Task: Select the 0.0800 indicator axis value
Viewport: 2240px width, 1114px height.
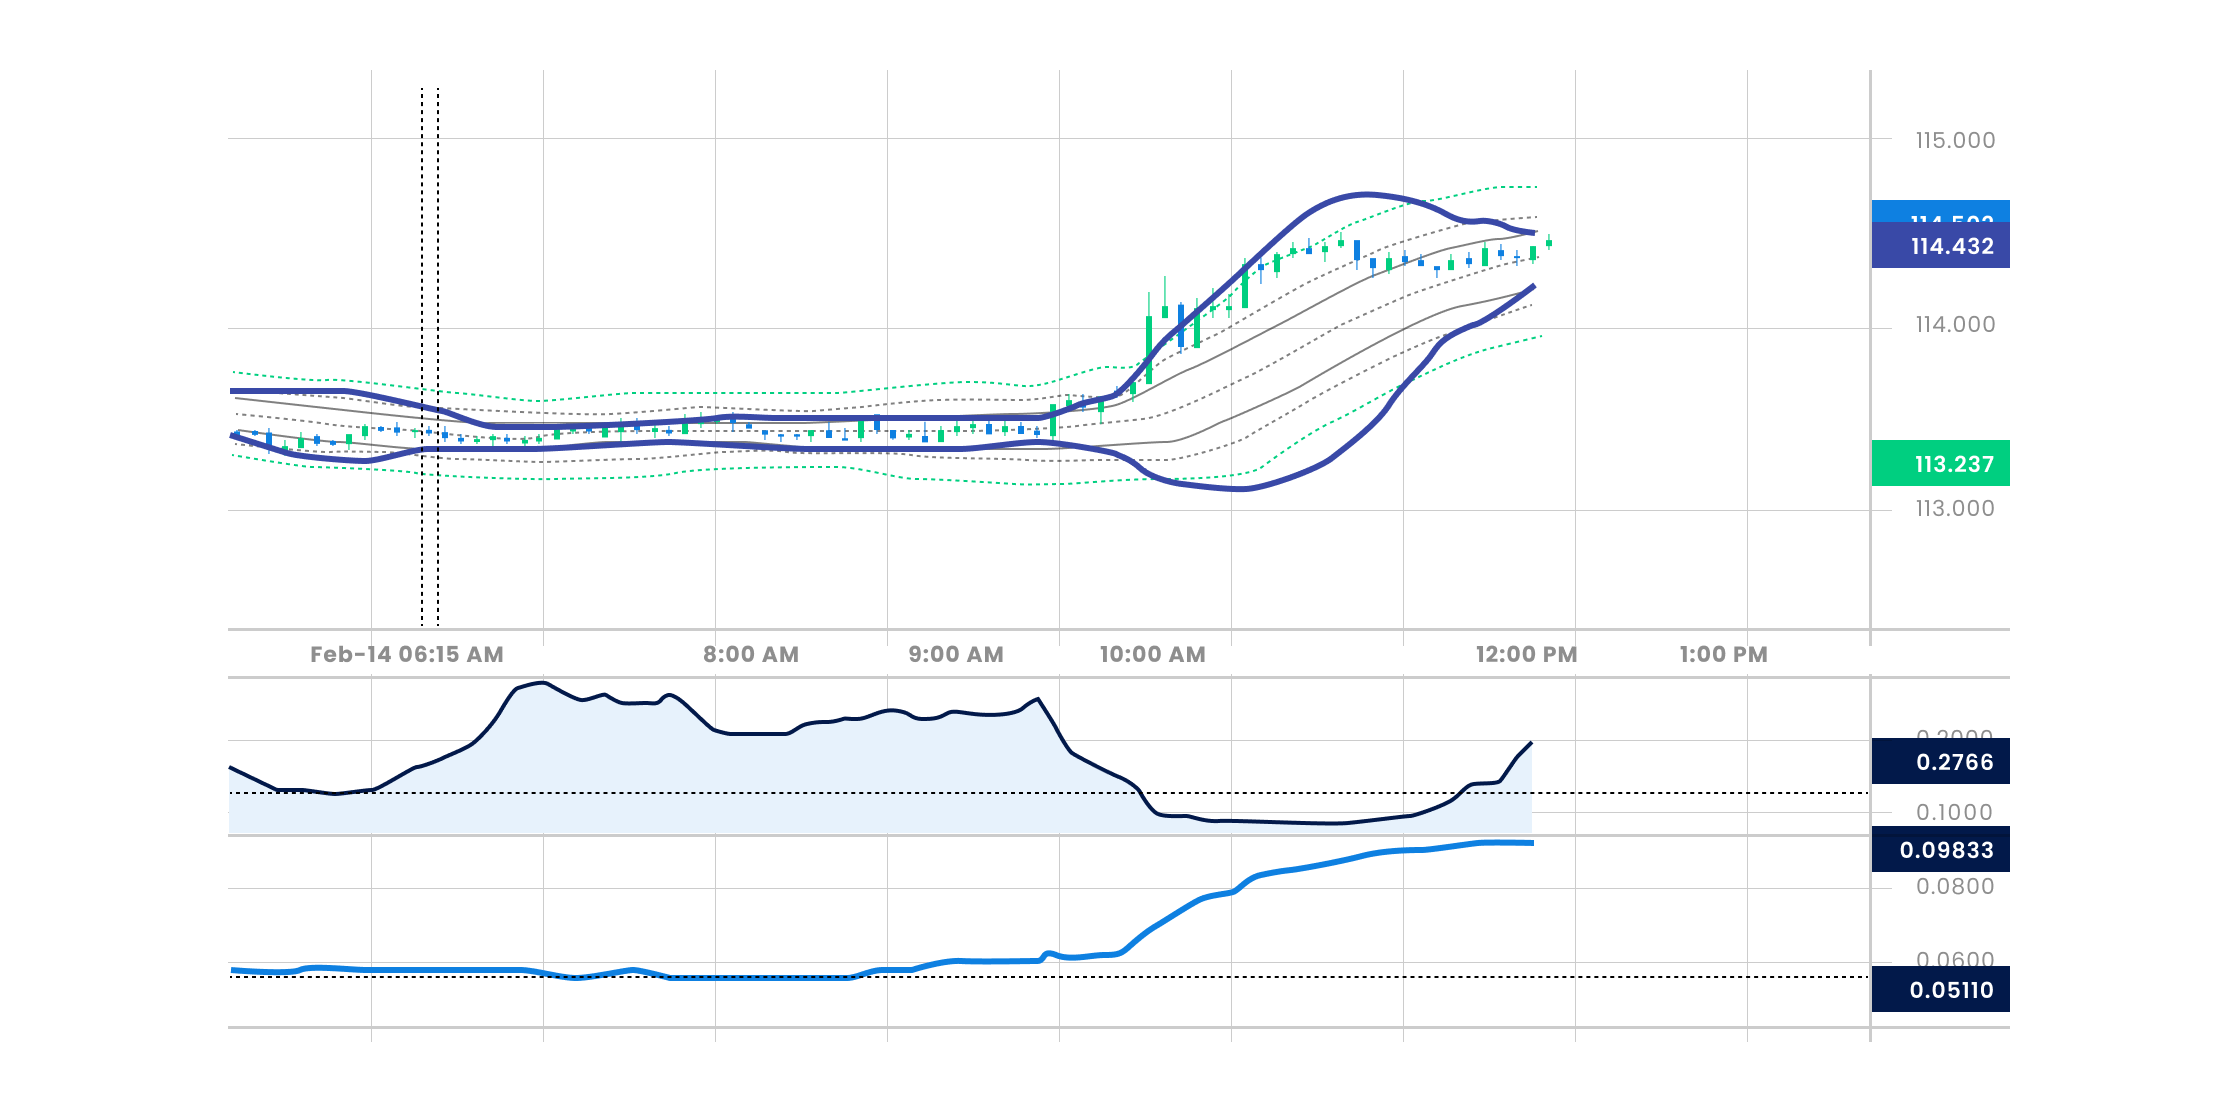Action: tap(1955, 887)
